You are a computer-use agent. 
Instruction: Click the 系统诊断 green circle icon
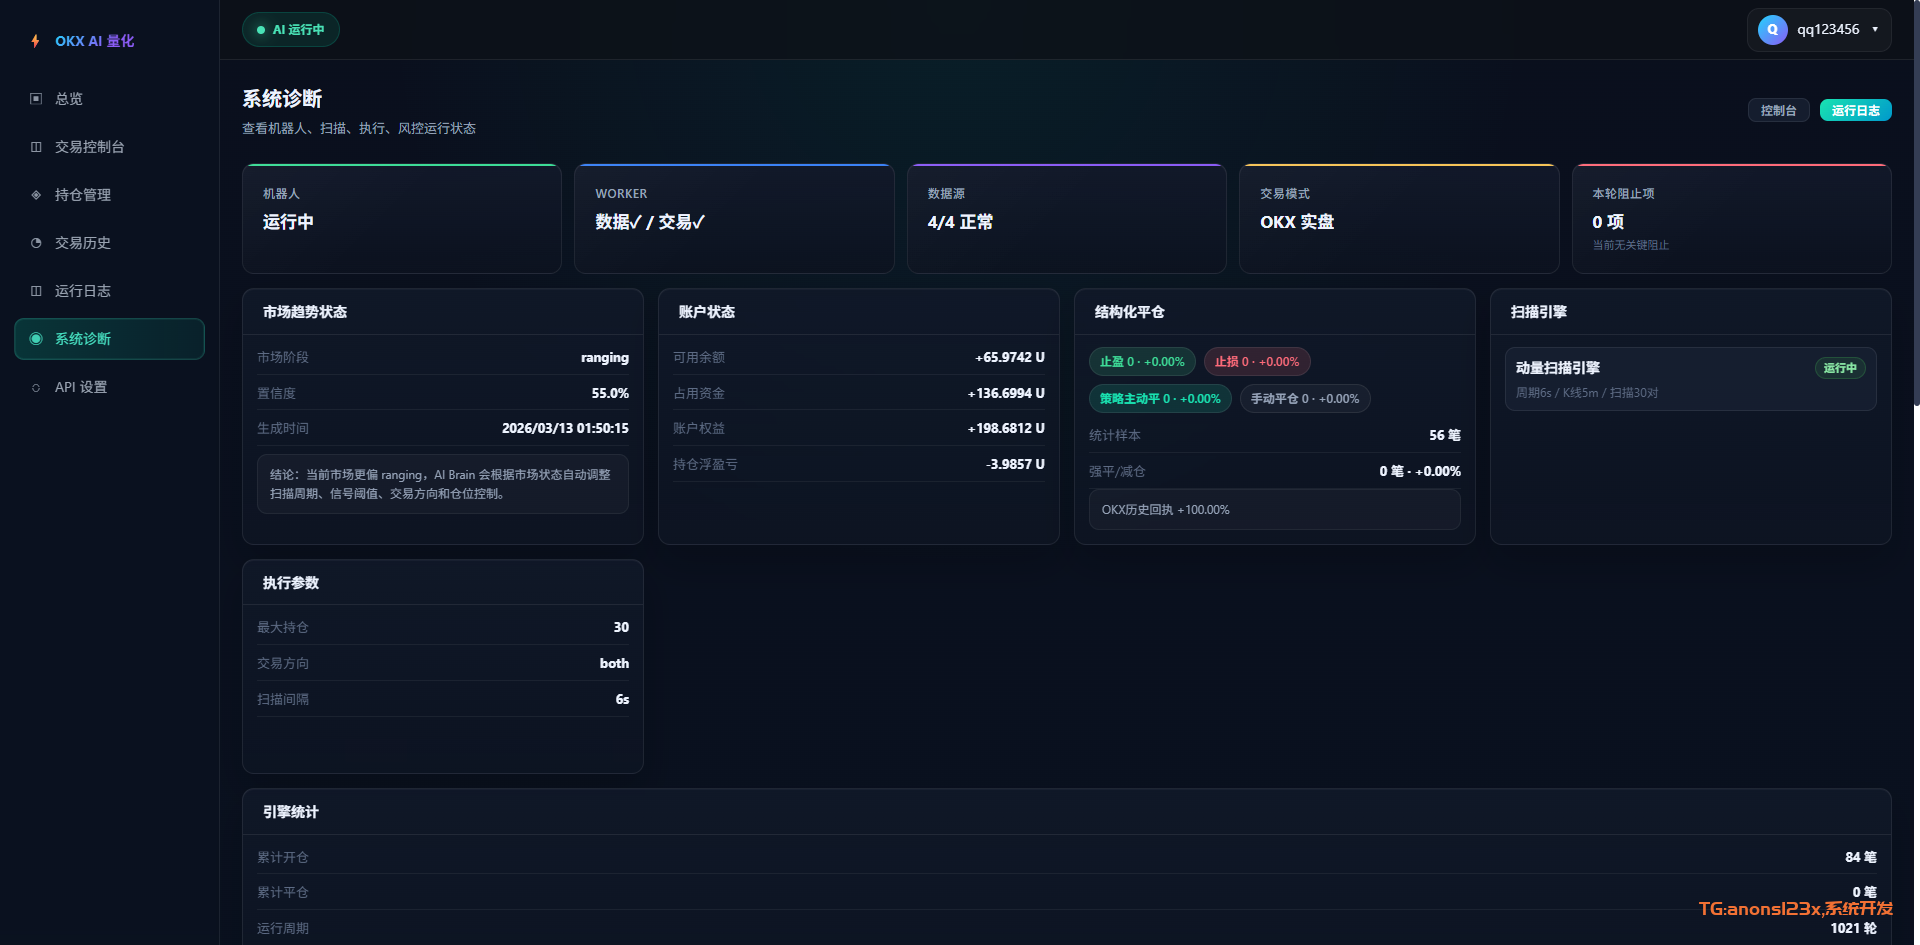pos(36,339)
